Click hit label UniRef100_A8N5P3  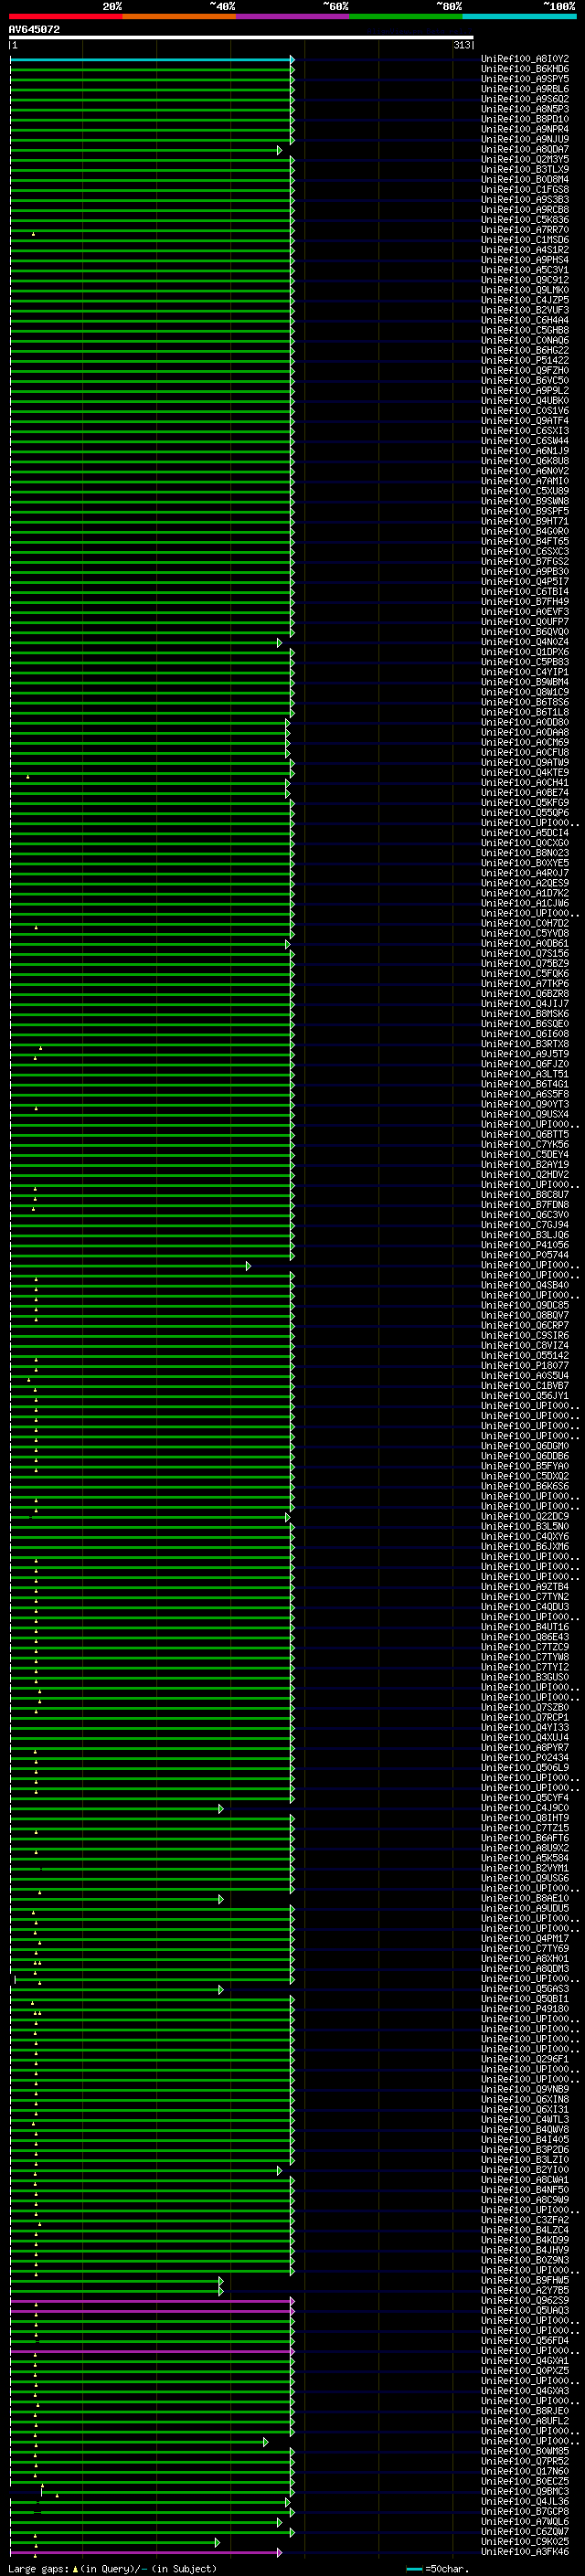(x=525, y=109)
